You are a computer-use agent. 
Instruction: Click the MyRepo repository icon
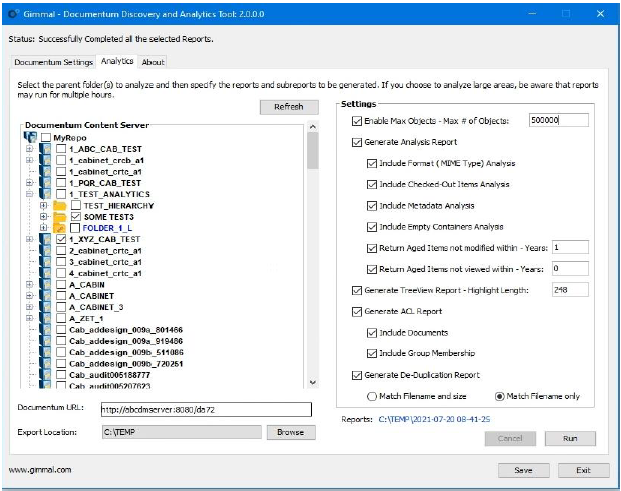click(28, 137)
